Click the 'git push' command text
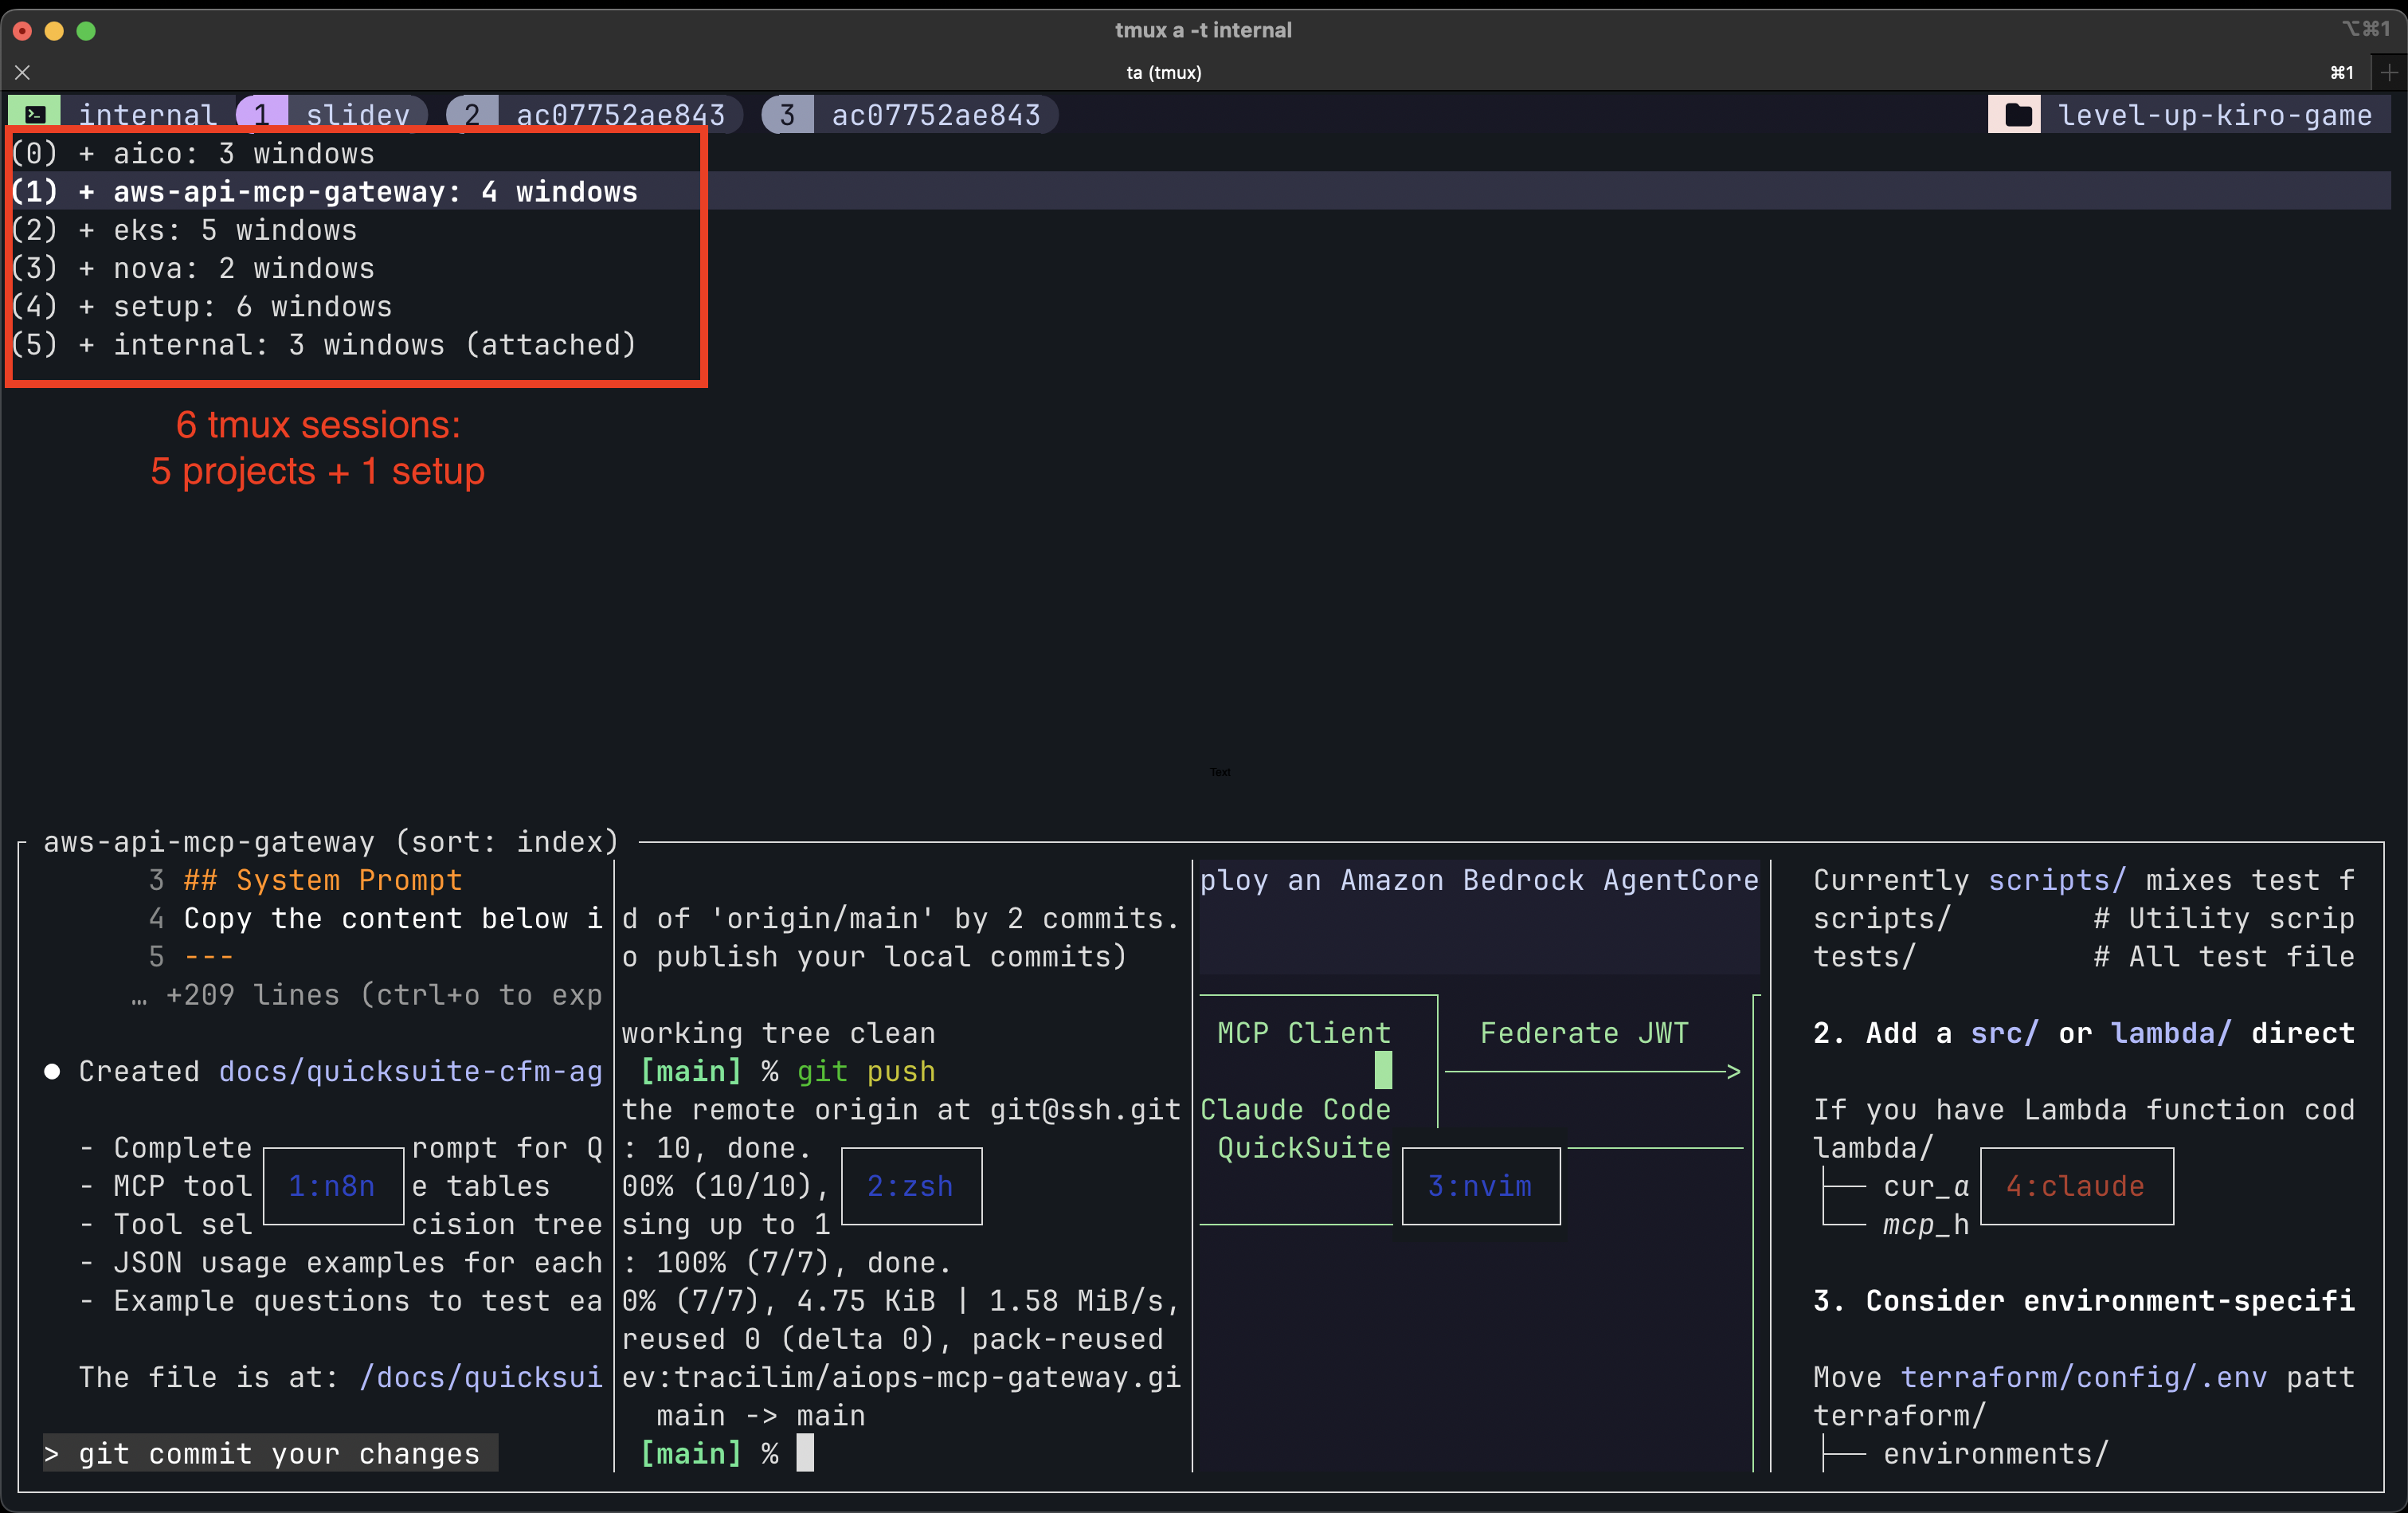Image resolution: width=2408 pixels, height=1513 pixels. [866, 1071]
